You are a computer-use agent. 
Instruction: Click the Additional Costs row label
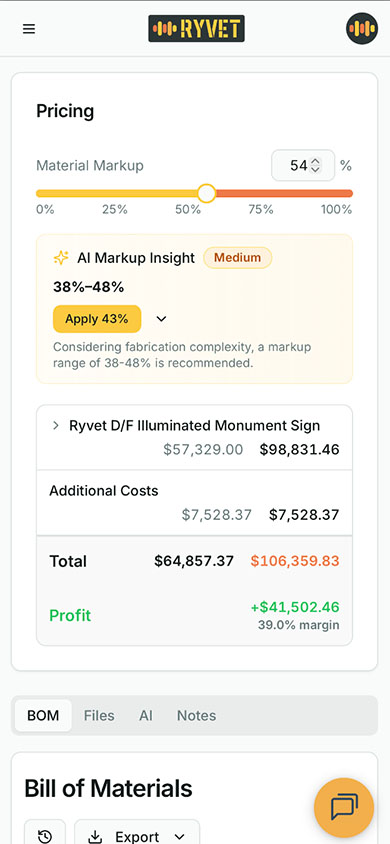(x=104, y=491)
